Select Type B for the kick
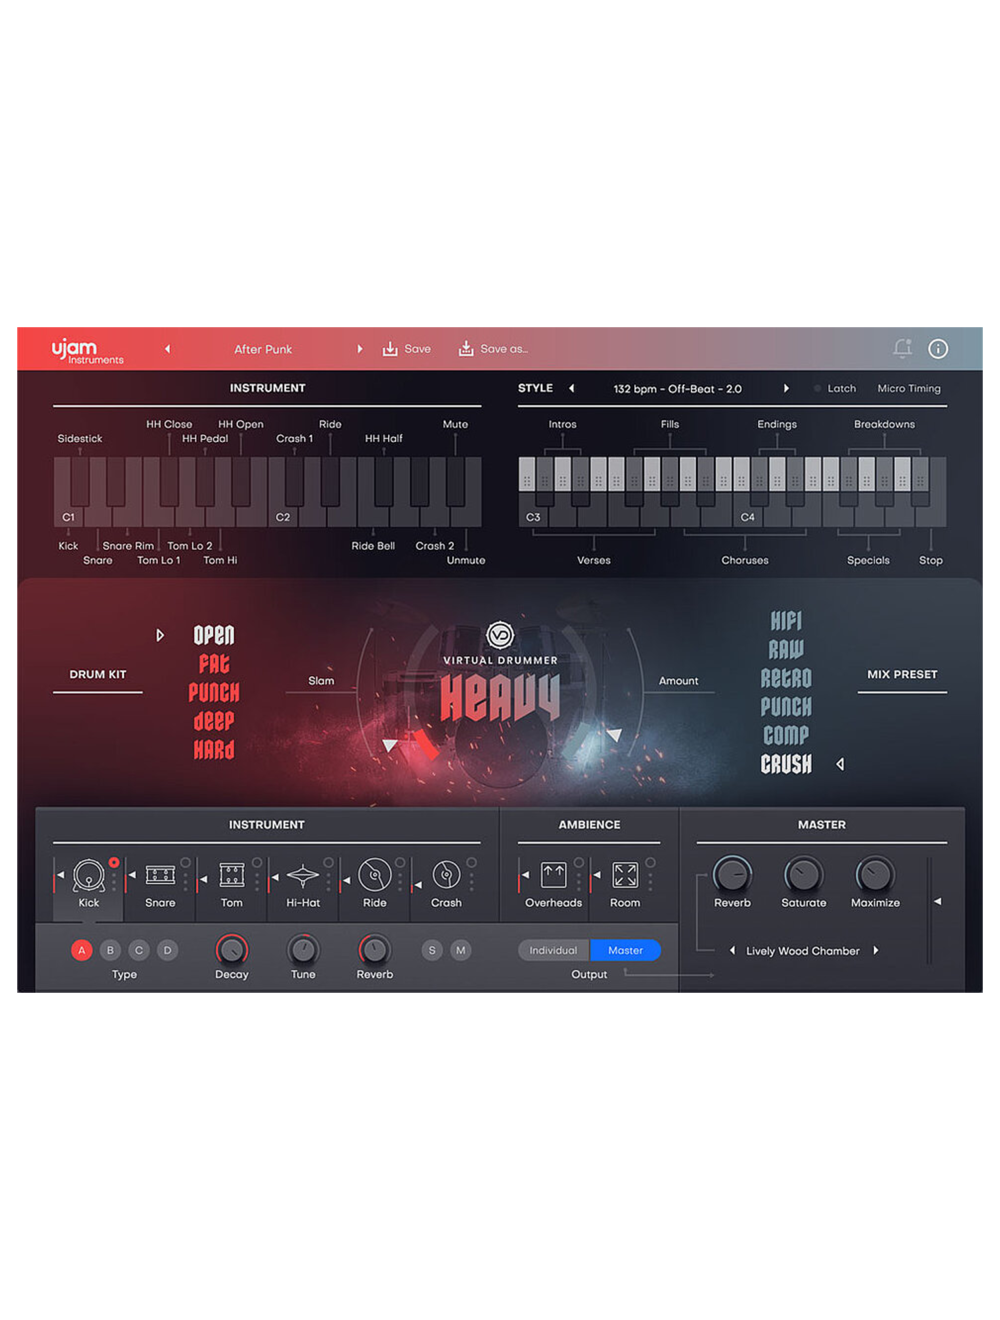Image resolution: width=1000 pixels, height=1320 pixels. [x=110, y=950]
